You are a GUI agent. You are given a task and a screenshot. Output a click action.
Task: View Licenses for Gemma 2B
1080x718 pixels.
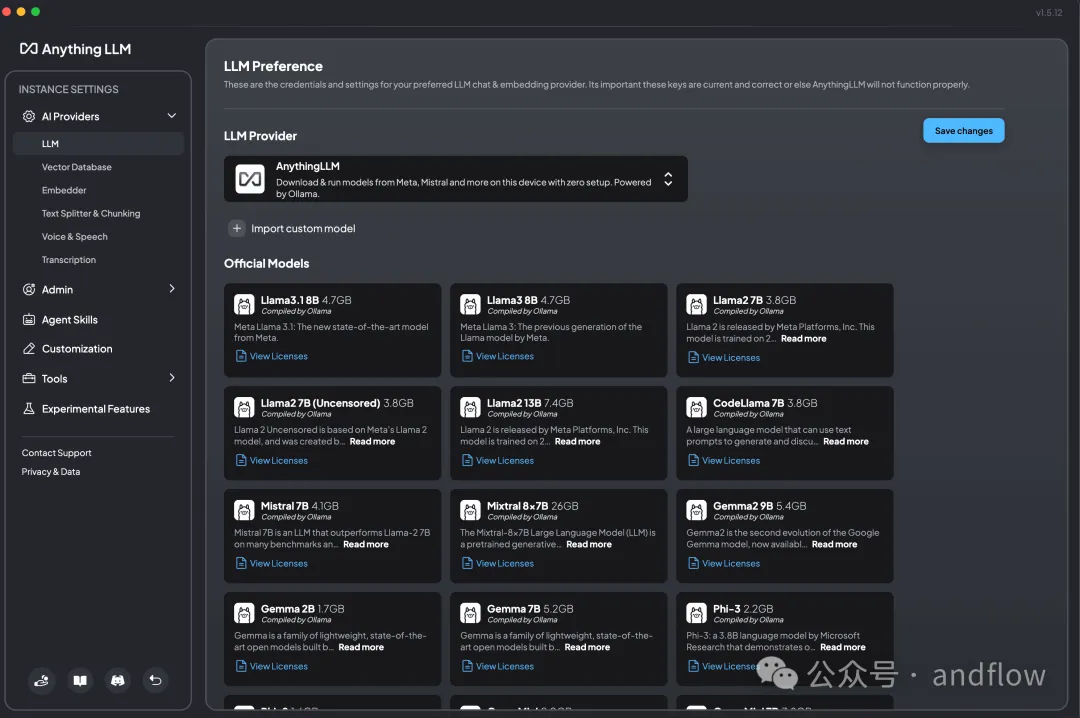271,666
